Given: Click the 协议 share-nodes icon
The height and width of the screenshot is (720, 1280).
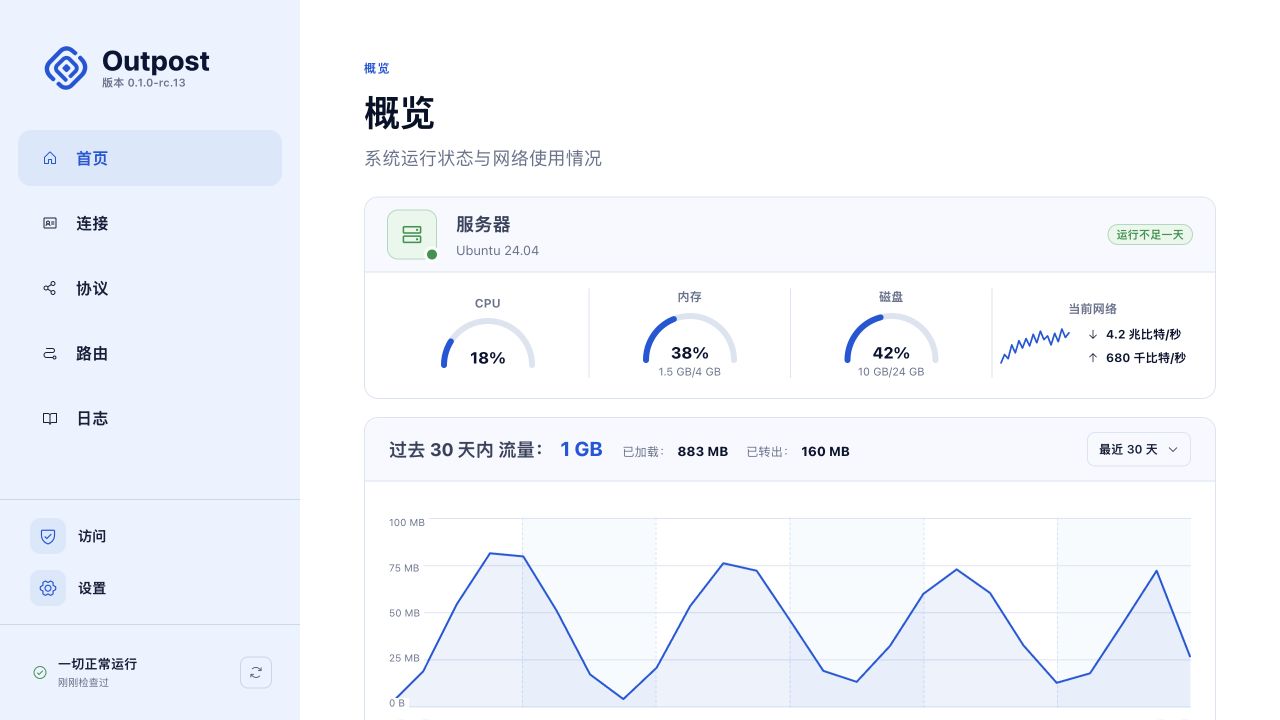Looking at the screenshot, I should [50, 288].
